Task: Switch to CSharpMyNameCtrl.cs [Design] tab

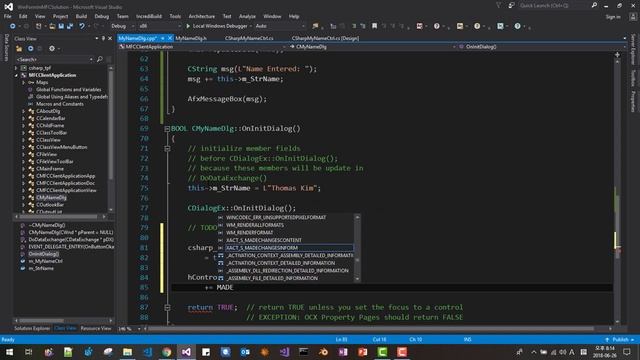Action: (x=325, y=38)
